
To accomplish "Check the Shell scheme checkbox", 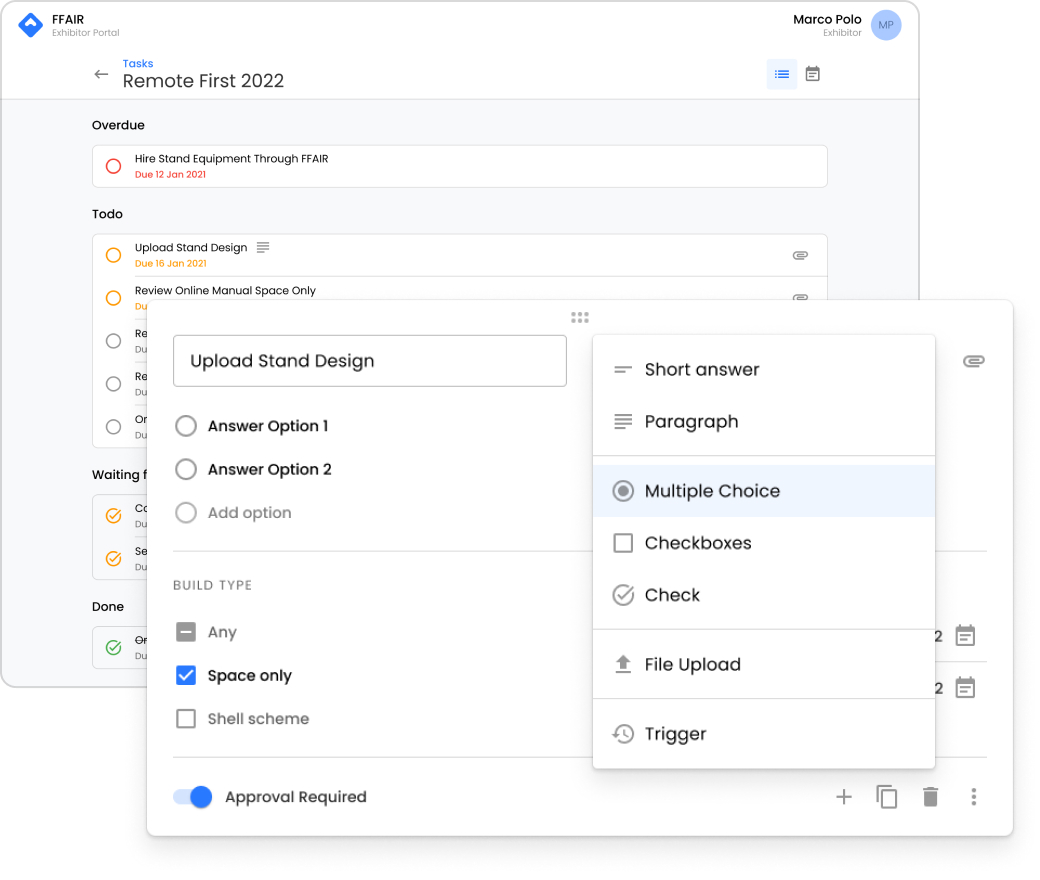I will 186,718.
